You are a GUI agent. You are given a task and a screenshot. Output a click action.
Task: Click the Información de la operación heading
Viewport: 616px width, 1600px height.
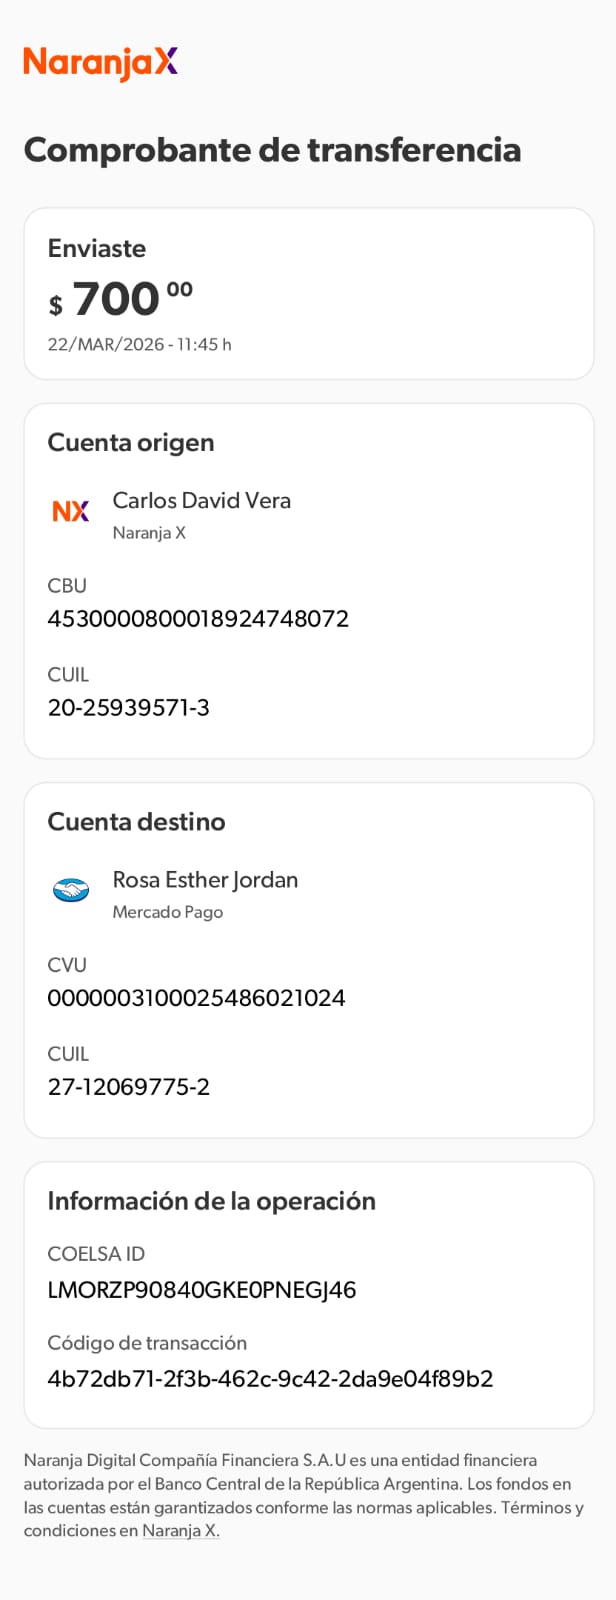coord(211,1200)
